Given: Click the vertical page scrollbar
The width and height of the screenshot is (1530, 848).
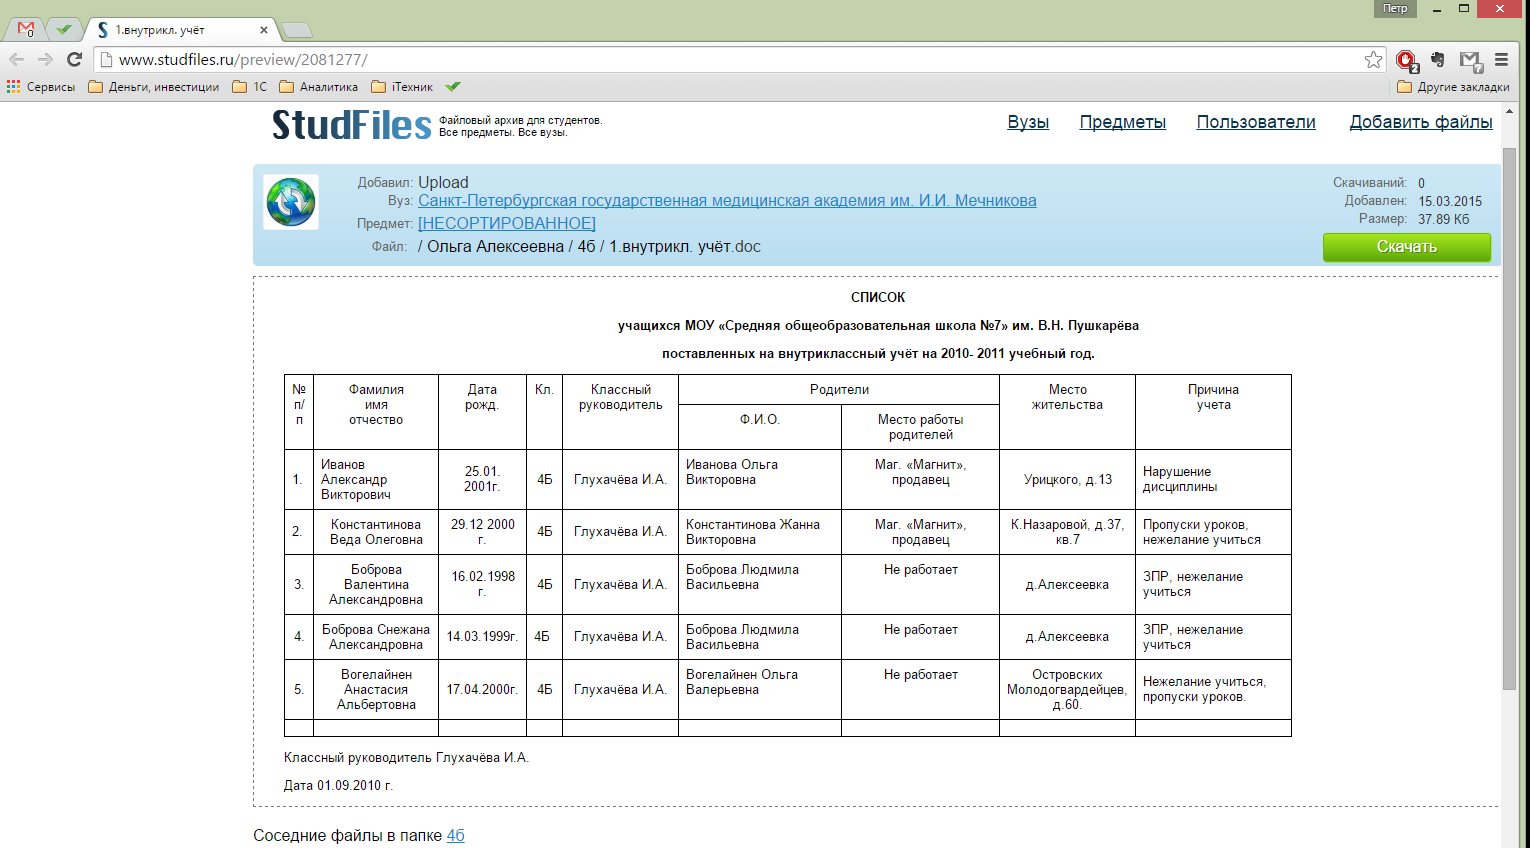Looking at the screenshot, I should point(1509,420).
